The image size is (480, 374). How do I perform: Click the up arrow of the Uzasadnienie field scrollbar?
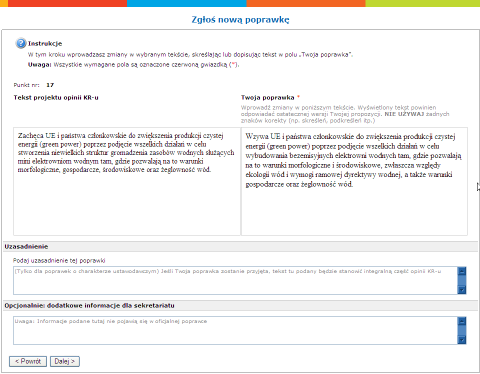click(462, 271)
